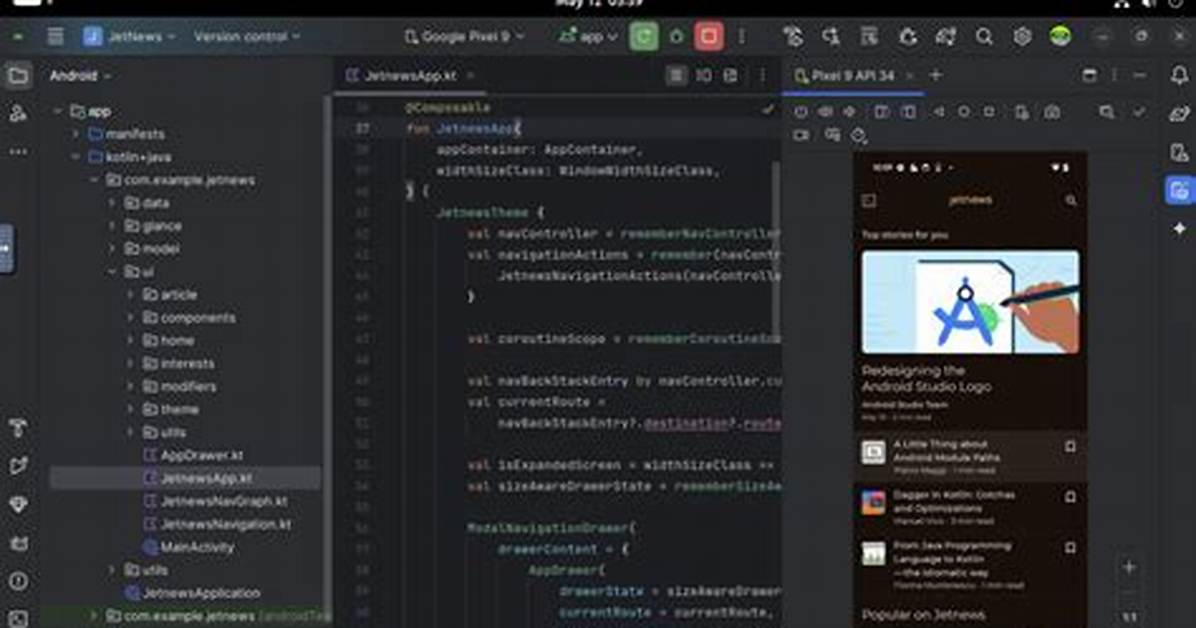Switch editor to Design view
The image size is (1196, 628).
pos(730,75)
